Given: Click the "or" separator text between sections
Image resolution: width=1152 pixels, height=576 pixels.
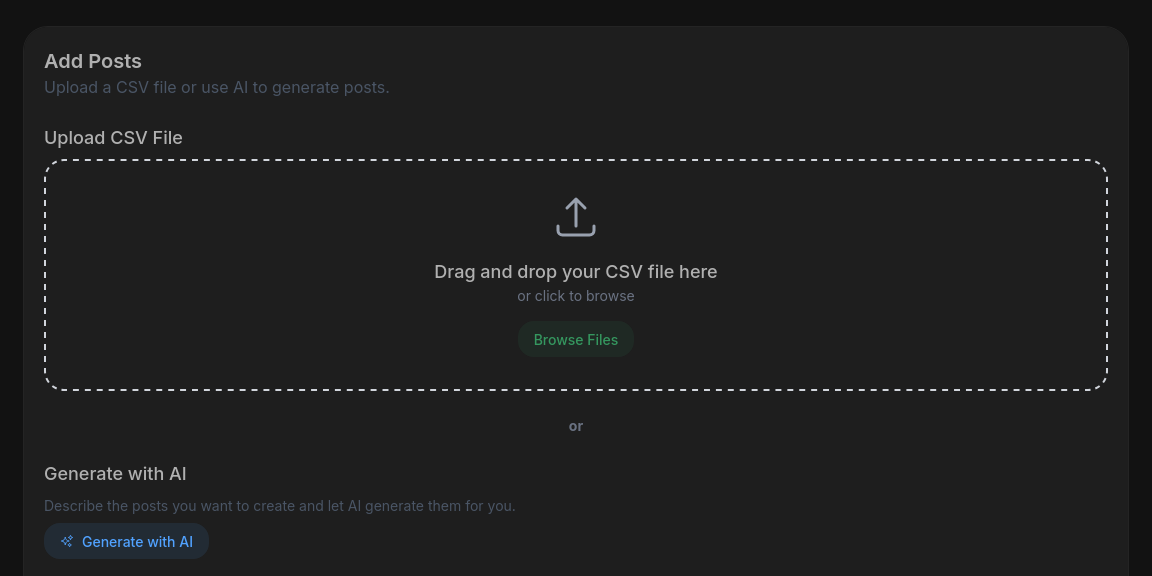Looking at the screenshot, I should tap(575, 426).
